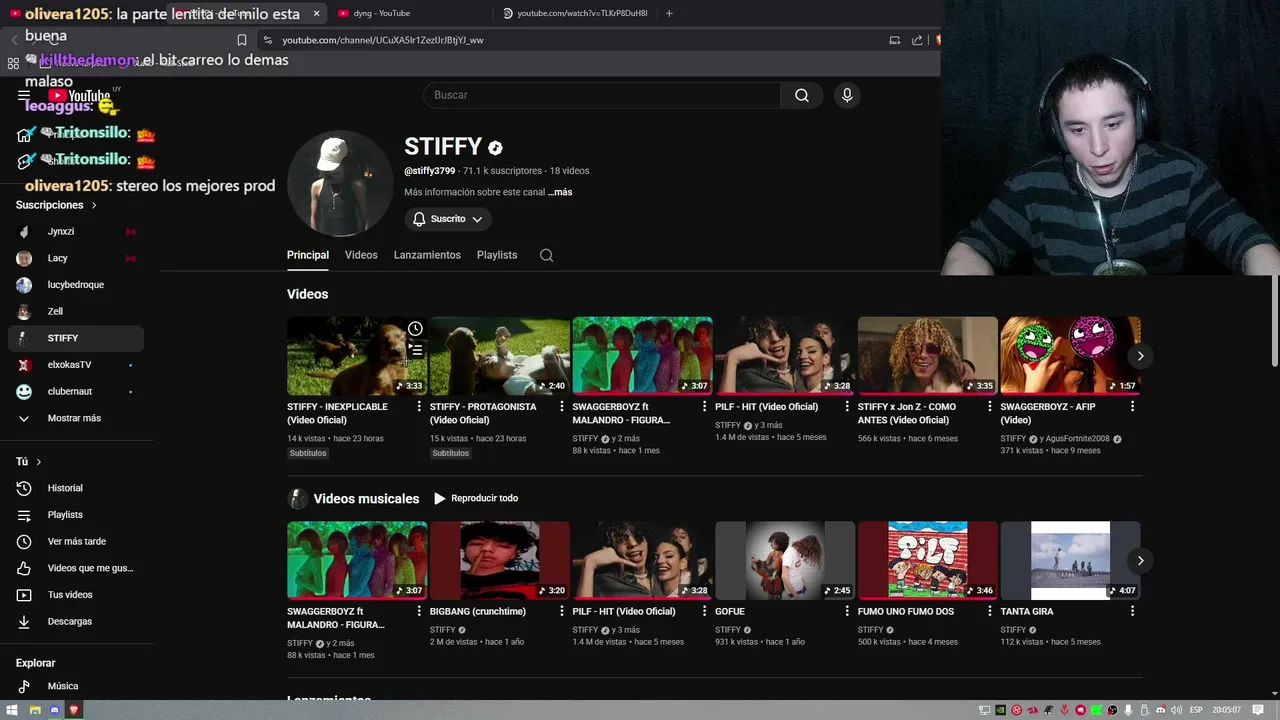Open Ver más tarde in sidebar
The image size is (1280, 720).
(x=76, y=542)
